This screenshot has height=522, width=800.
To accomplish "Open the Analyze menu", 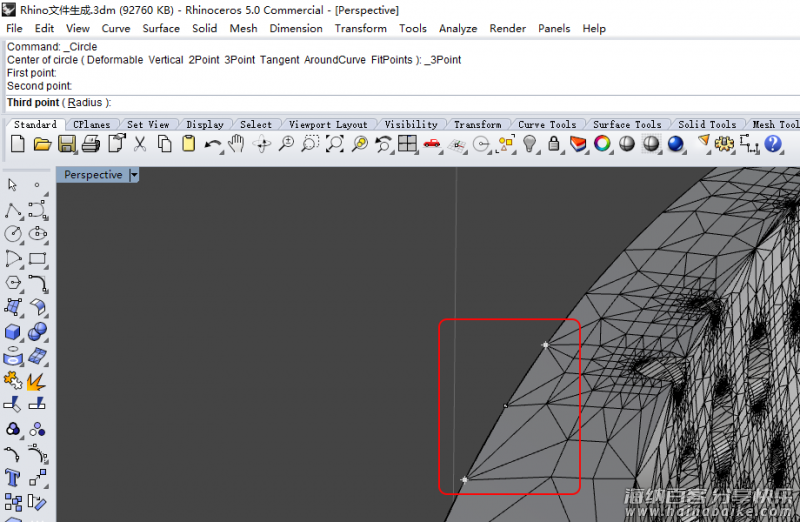I will click(x=458, y=29).
